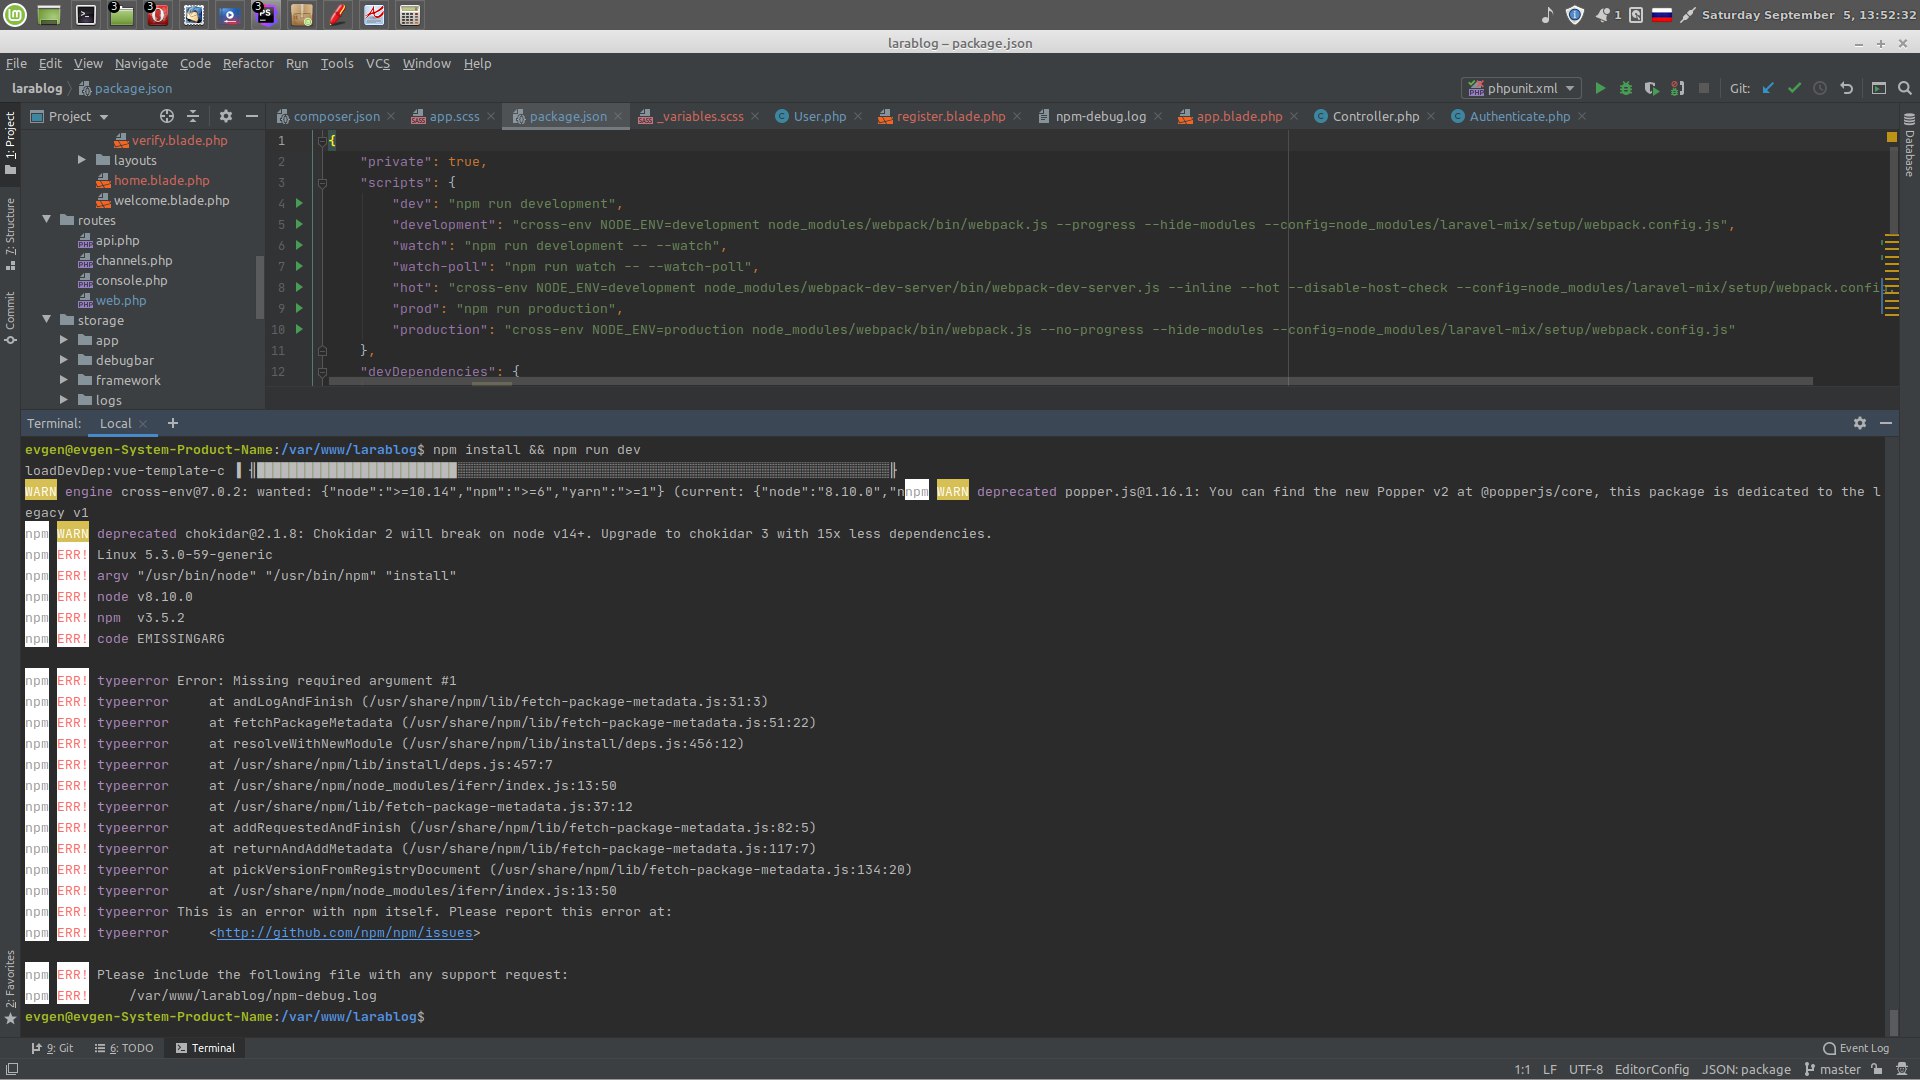The image size is (1920, 1080).
Task: Open Search Everywhere magnifier
Action: [1905, 88]
